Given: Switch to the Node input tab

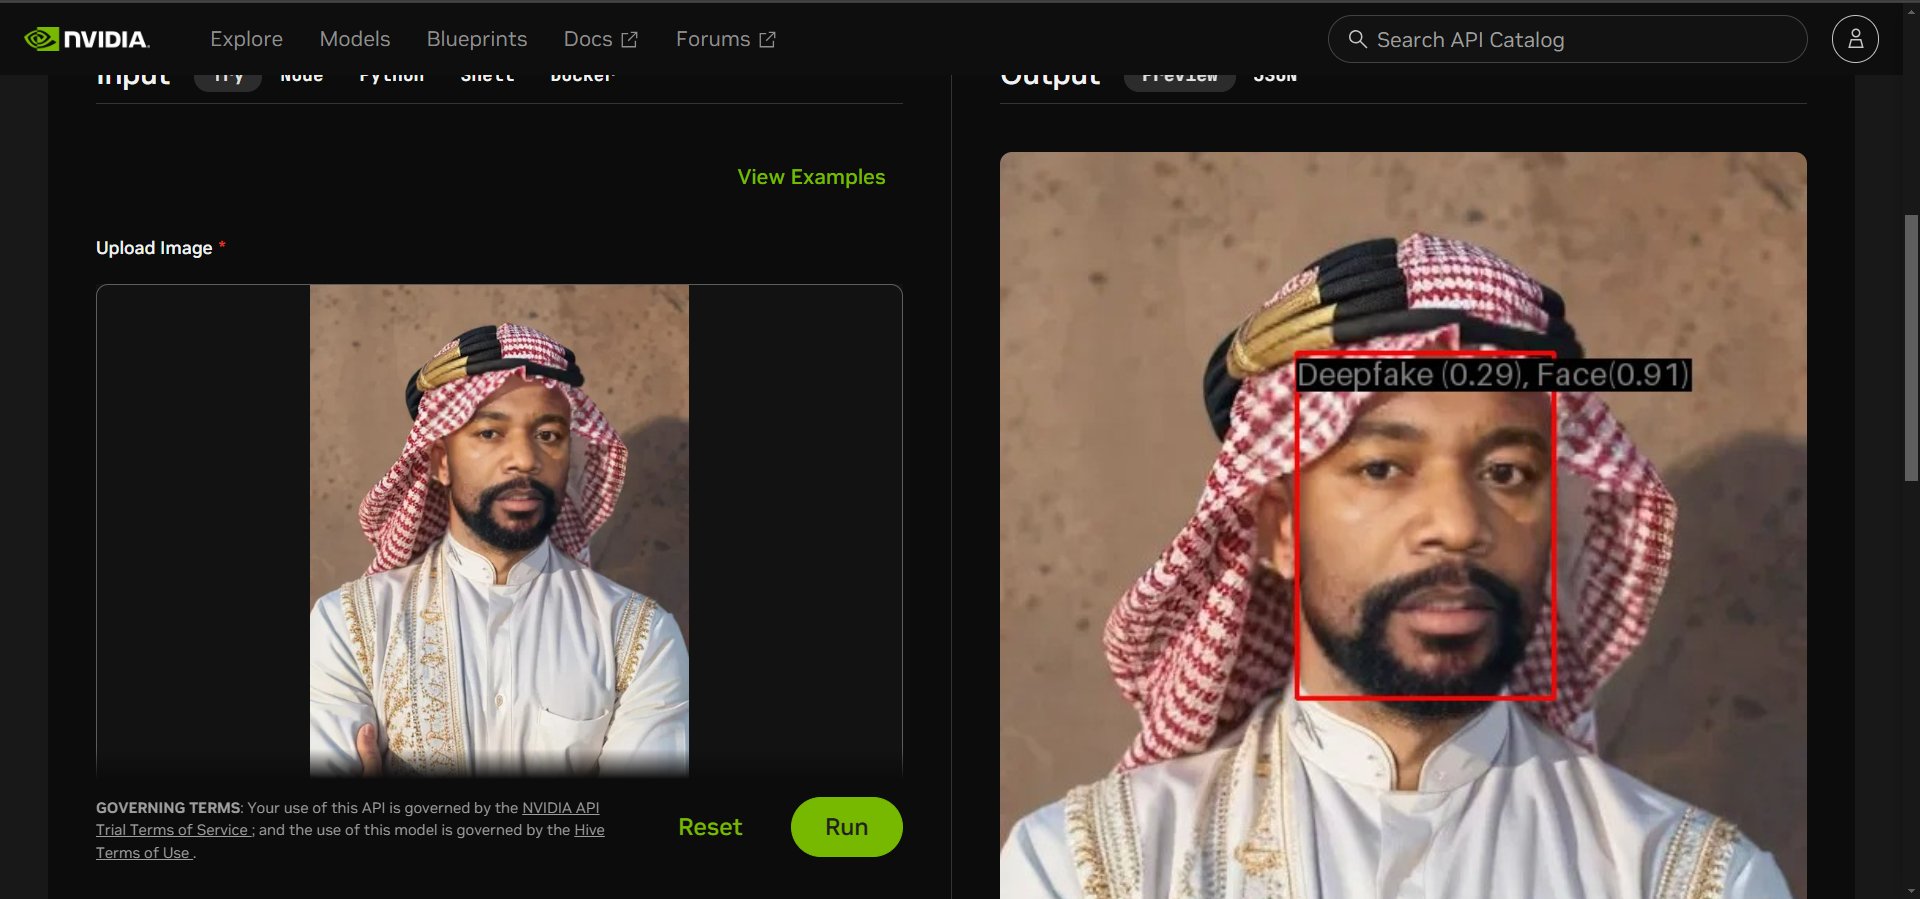Looking at the screenshot, I should [302, 79].
